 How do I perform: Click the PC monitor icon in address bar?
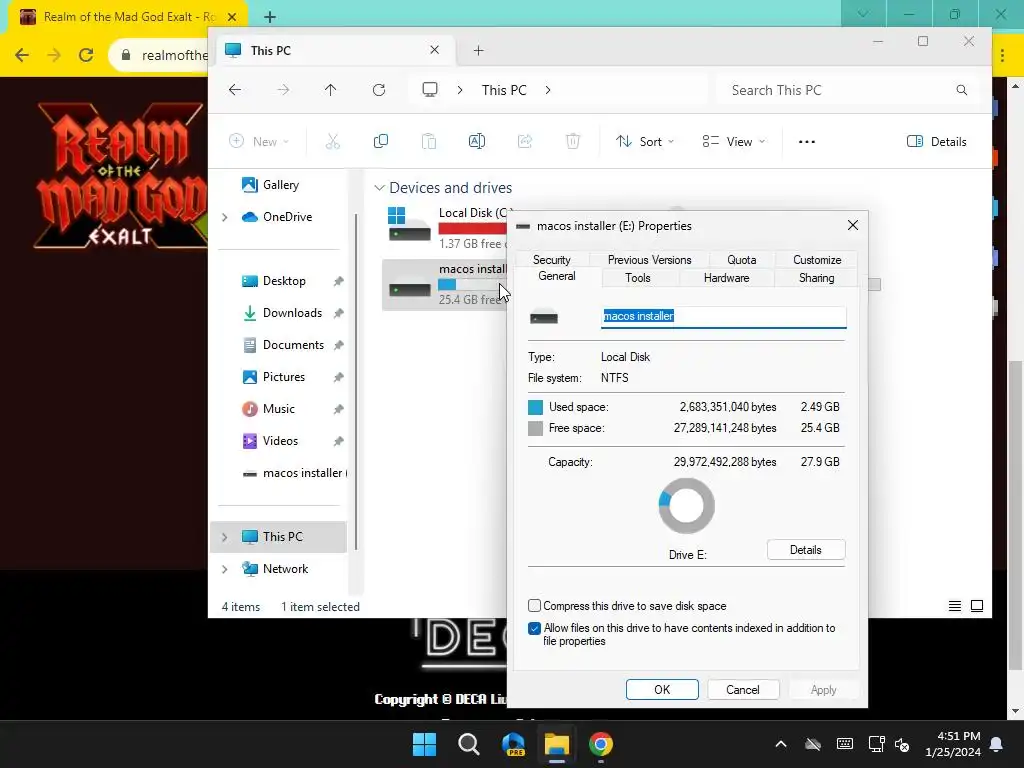[430, 90]
